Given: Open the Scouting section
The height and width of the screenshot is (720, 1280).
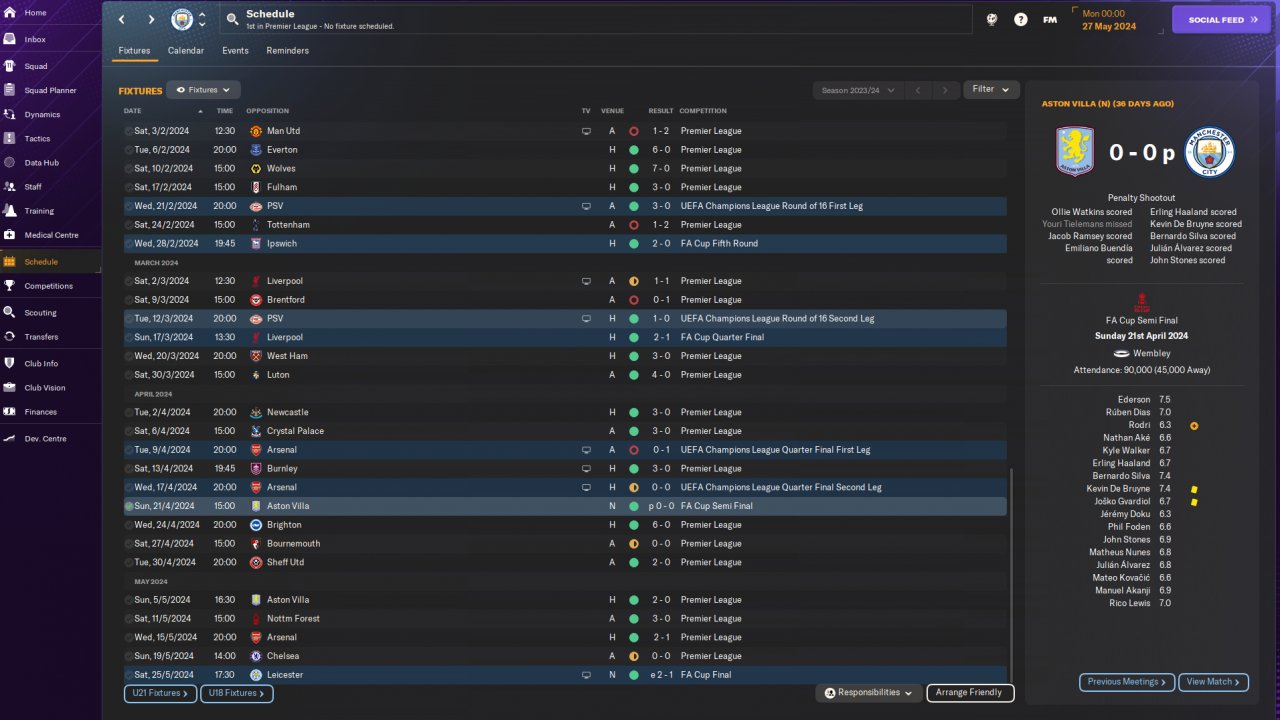Looking at the screenshot, I should click(x=41, y=313).
